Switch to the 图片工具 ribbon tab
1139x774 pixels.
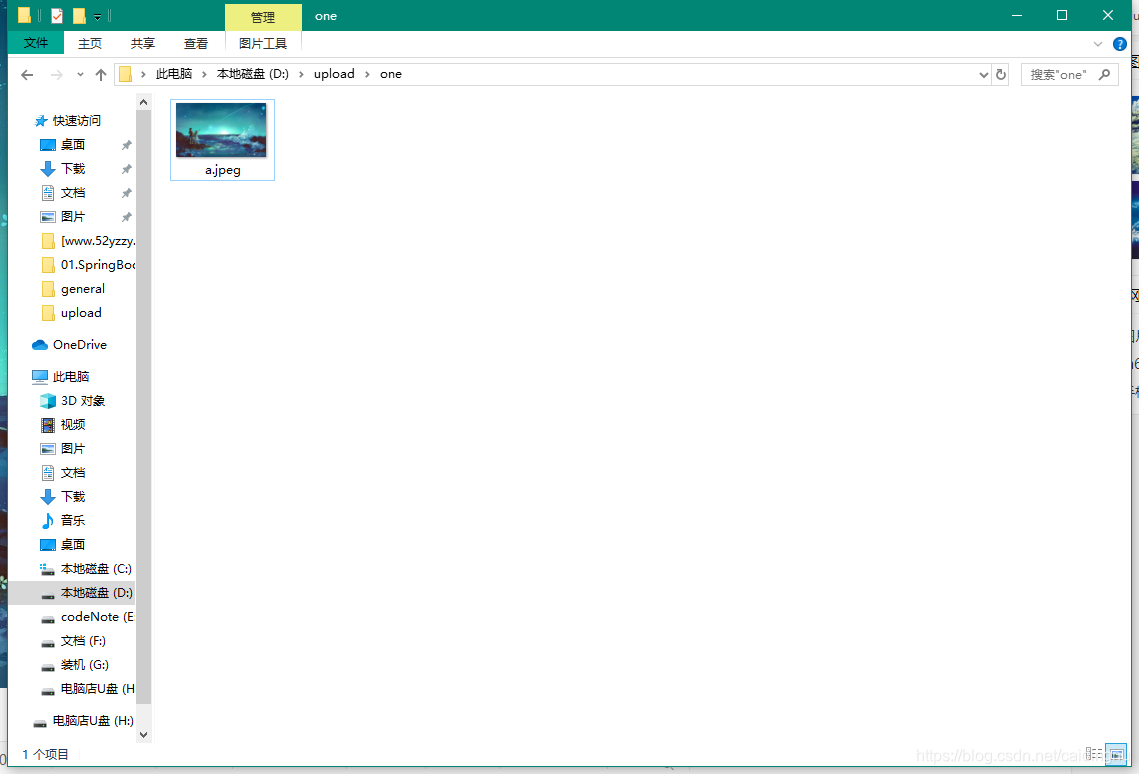(262, 43)
